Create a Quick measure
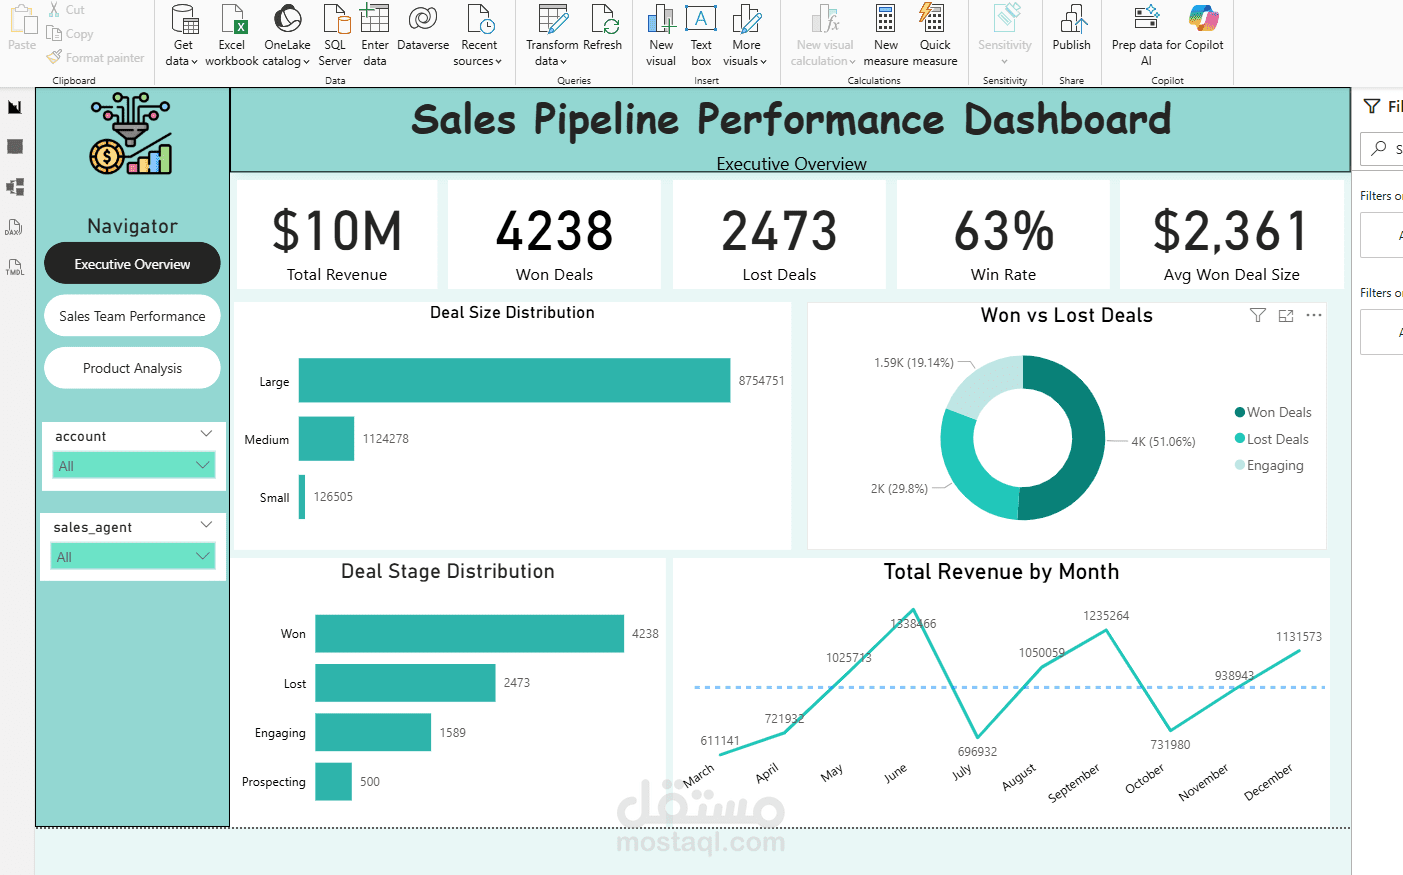 935,36
